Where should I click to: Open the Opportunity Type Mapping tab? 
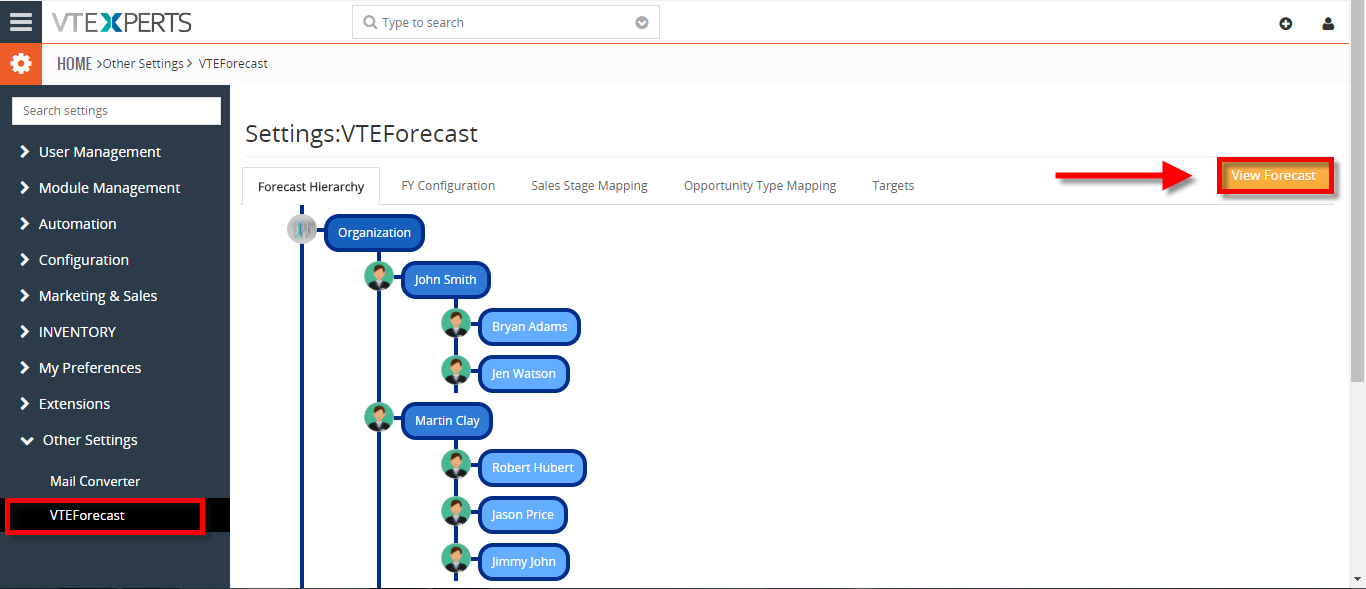[760, 186]
